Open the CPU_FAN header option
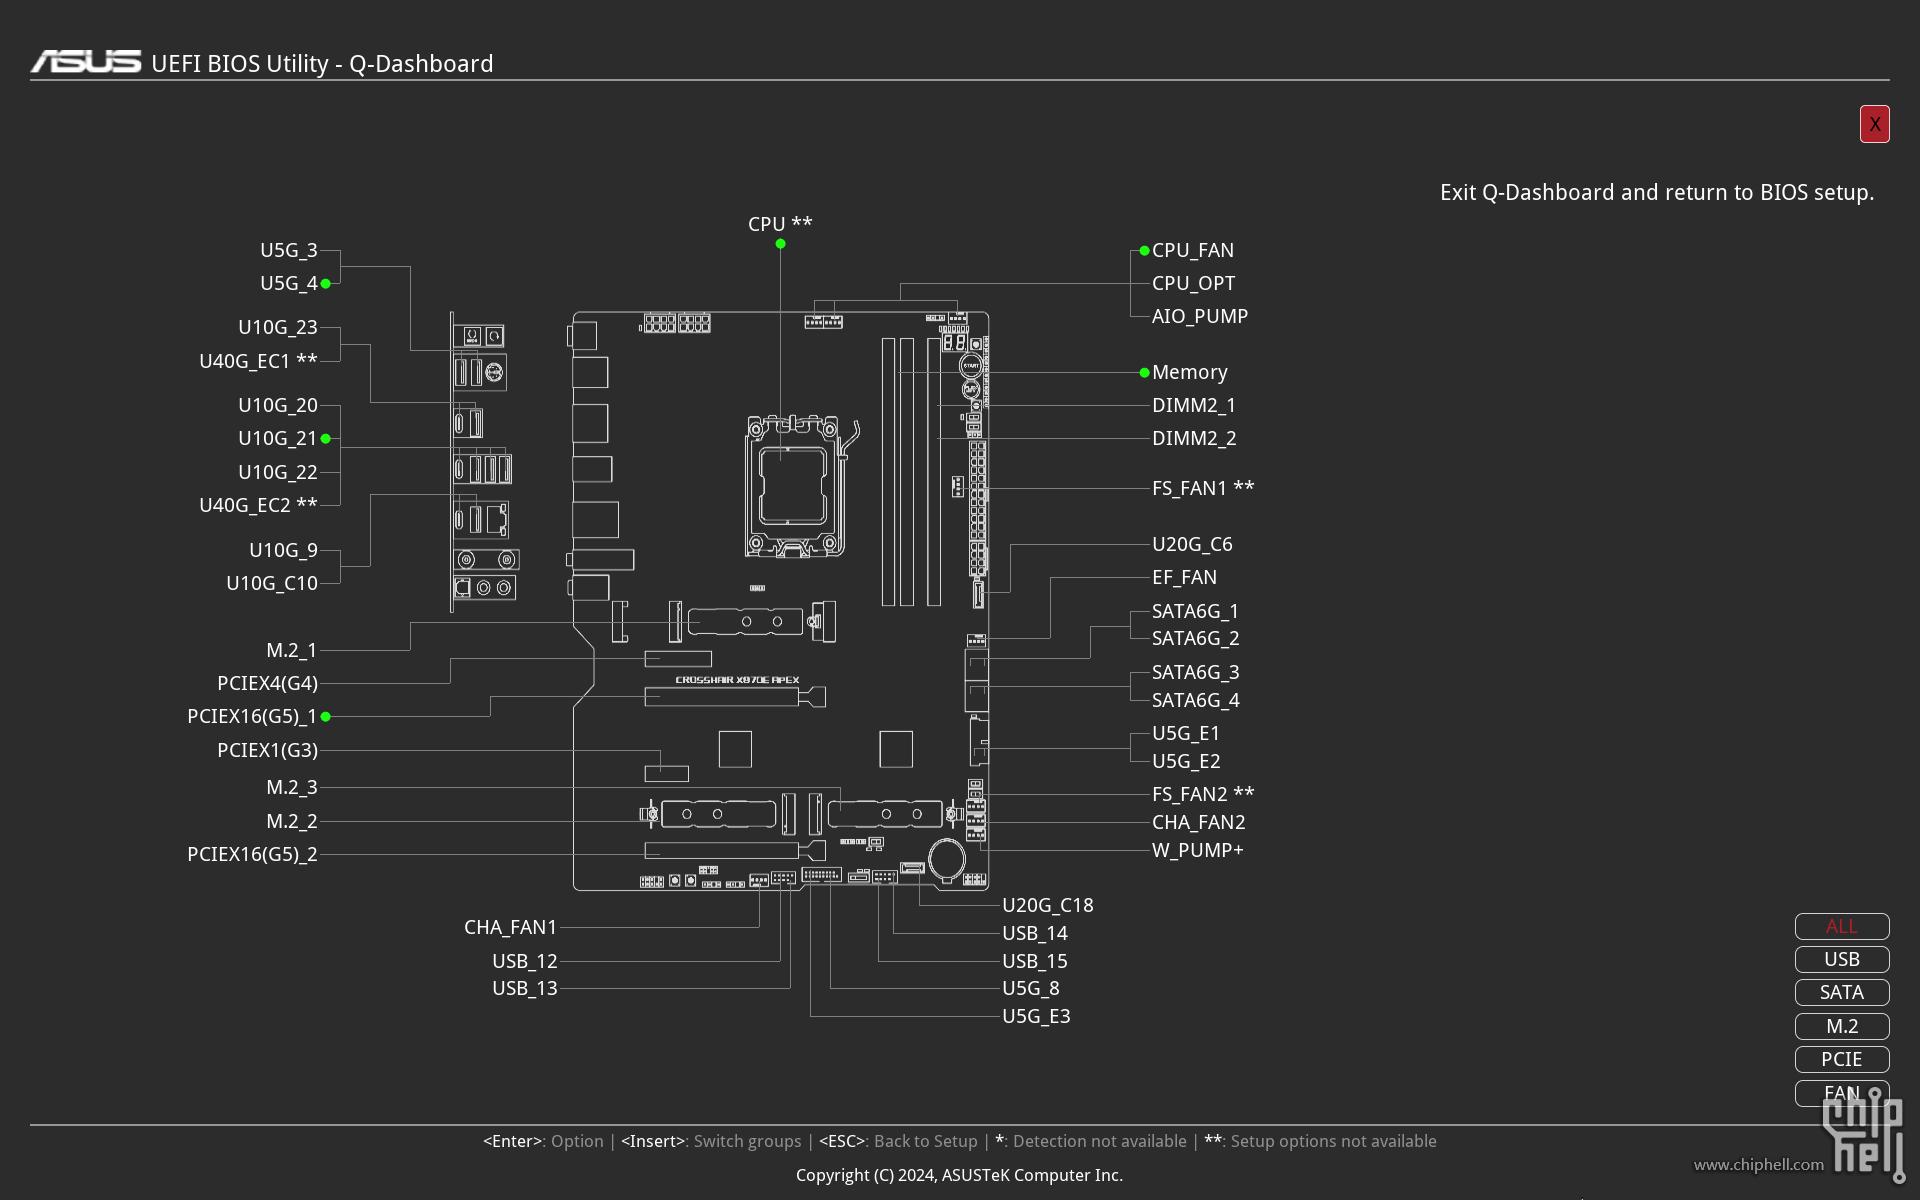The height and width of the screenshot is (1200, 1920). pos(1193,250)
